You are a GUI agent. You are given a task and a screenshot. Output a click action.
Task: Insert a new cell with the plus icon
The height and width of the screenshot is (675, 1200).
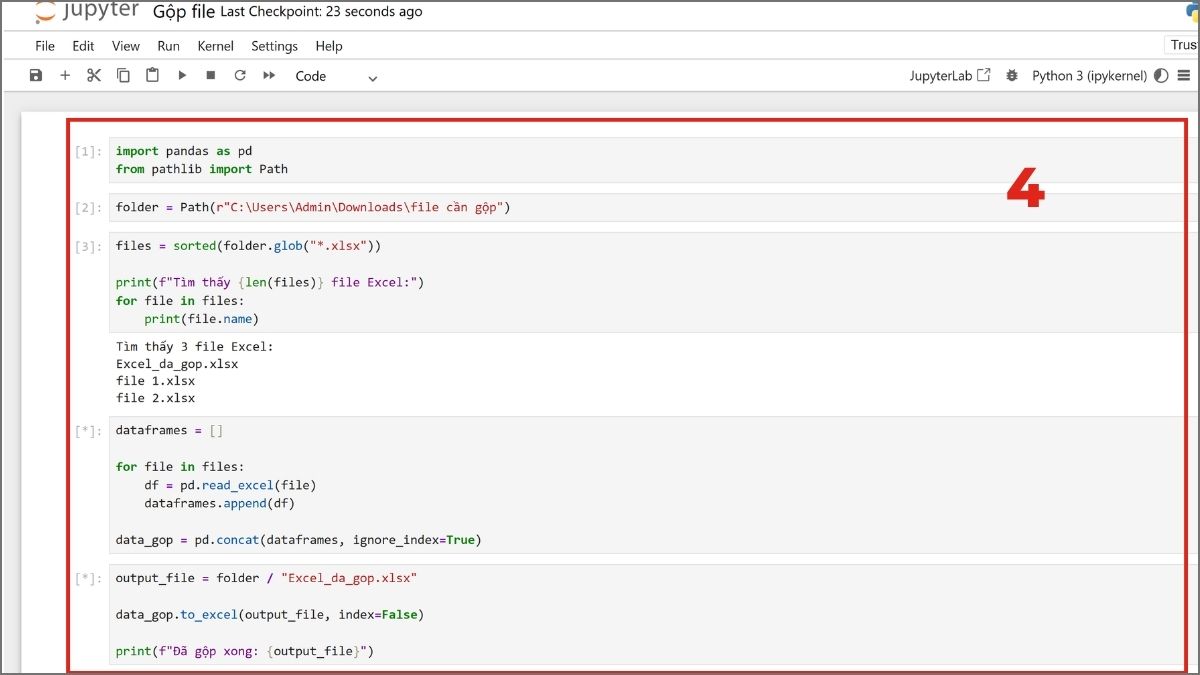pos(65,75)
